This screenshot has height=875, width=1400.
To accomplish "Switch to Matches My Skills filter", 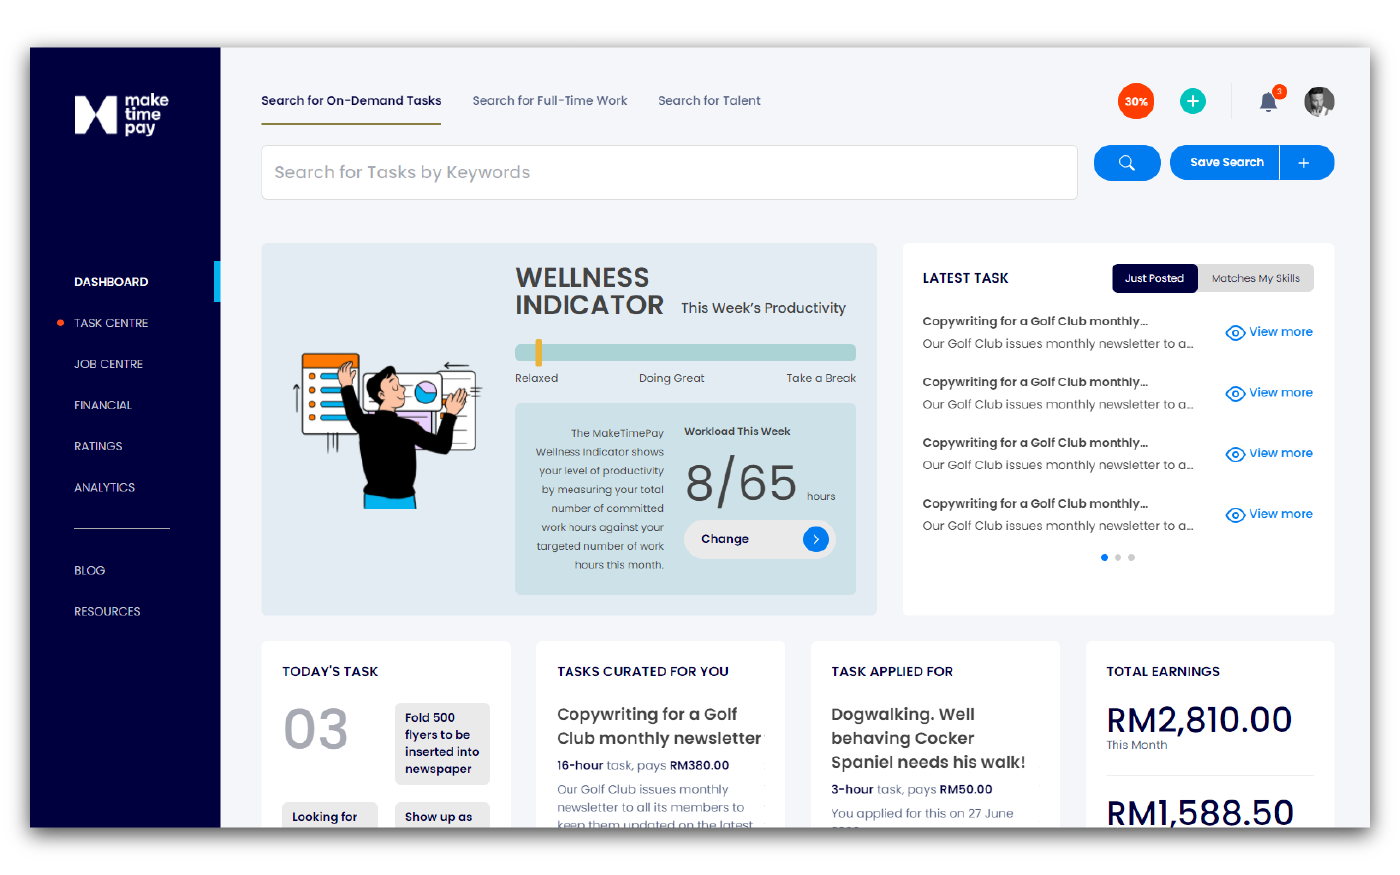I will click(x=1255, y=278).
